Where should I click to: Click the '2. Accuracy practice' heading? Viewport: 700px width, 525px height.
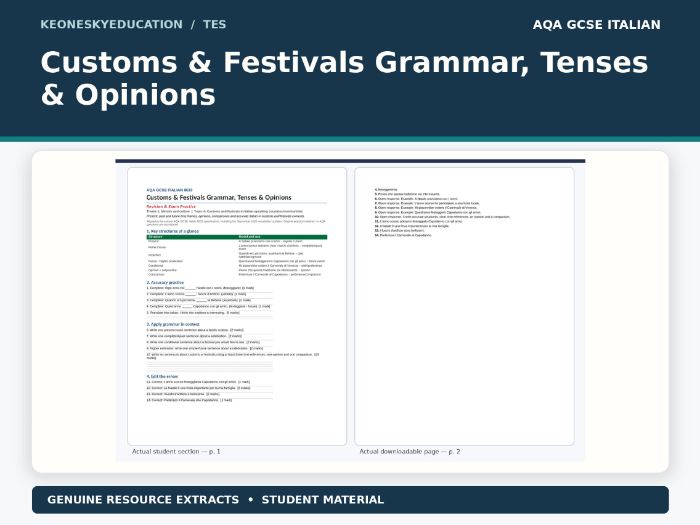point(165,283)
